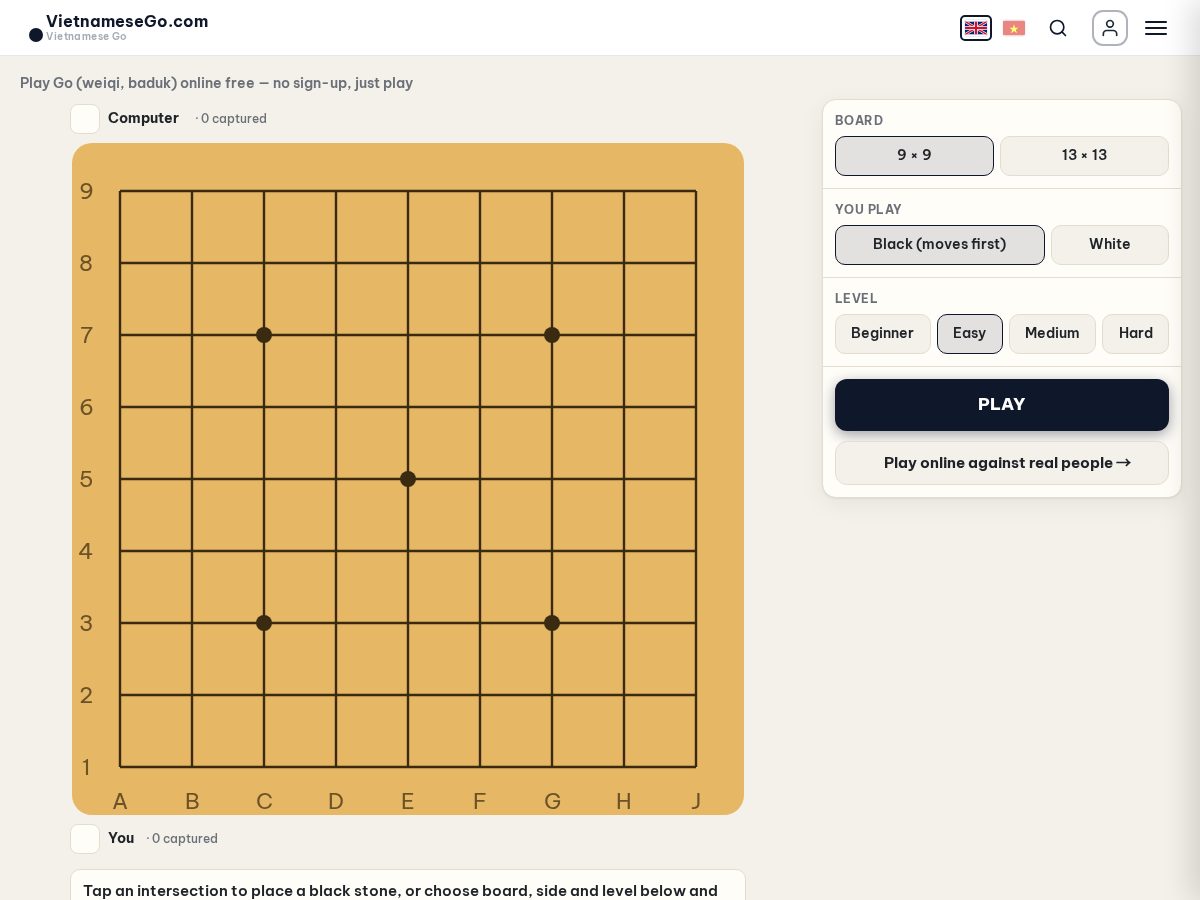Set level to Medium

(1052, 334)
